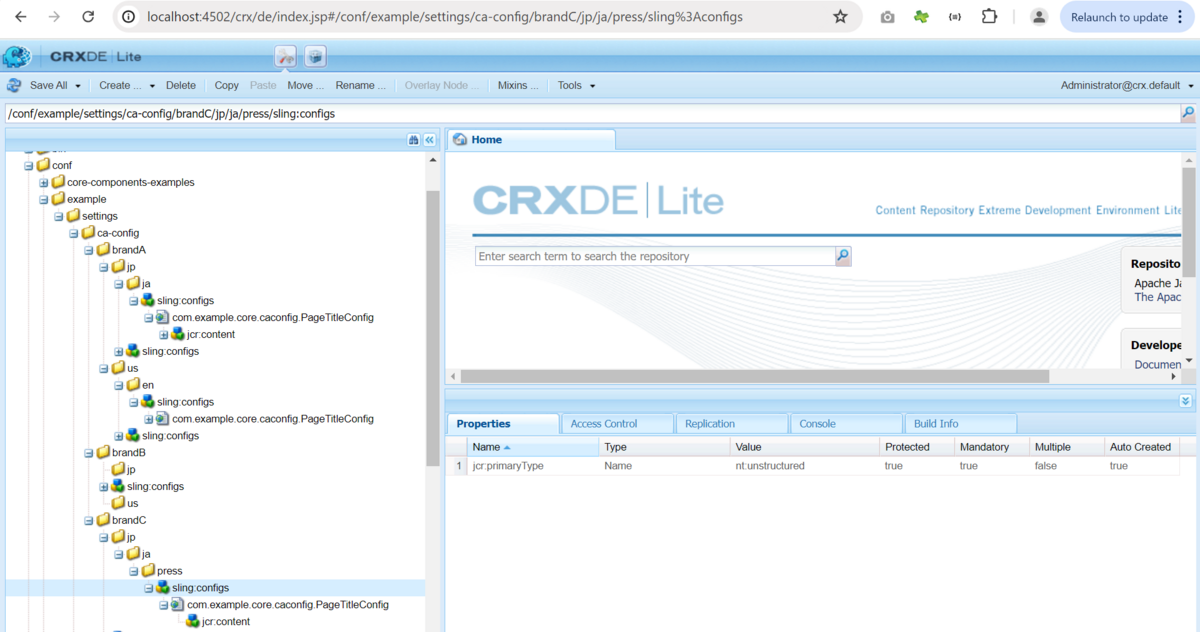Collapse the conf tree node
The height and width of the screenshot is (632, 1200).
click(x=29, y=165)
